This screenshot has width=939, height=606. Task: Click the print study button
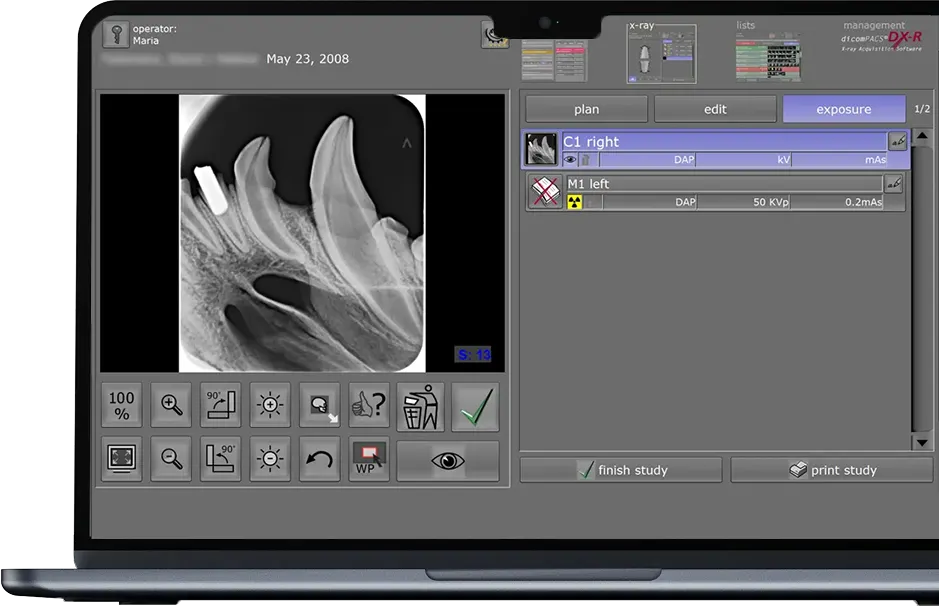[x=831, y=470]
